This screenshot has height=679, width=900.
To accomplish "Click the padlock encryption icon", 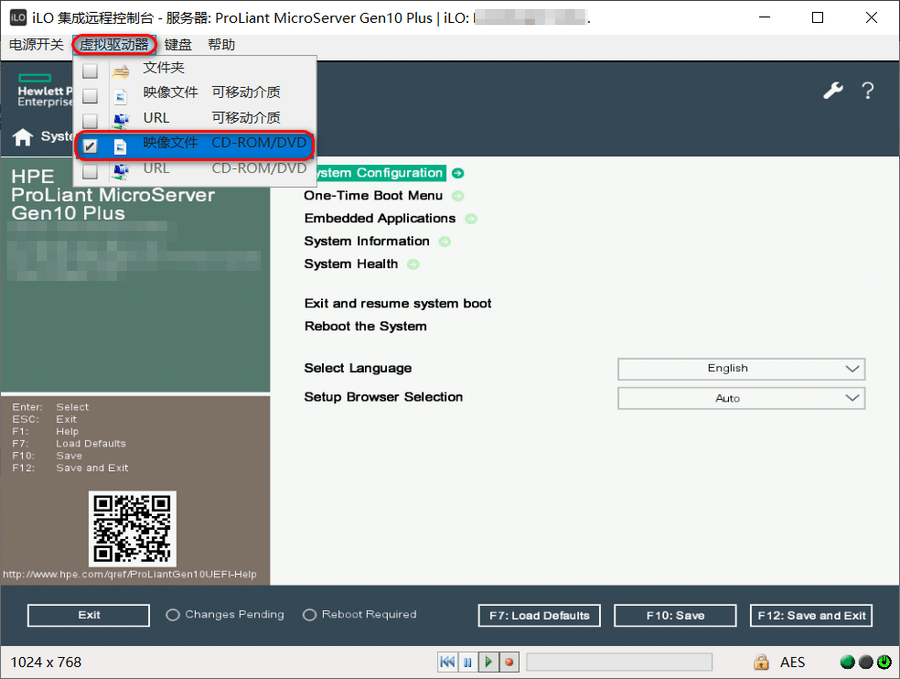I will tap(761, 662).
